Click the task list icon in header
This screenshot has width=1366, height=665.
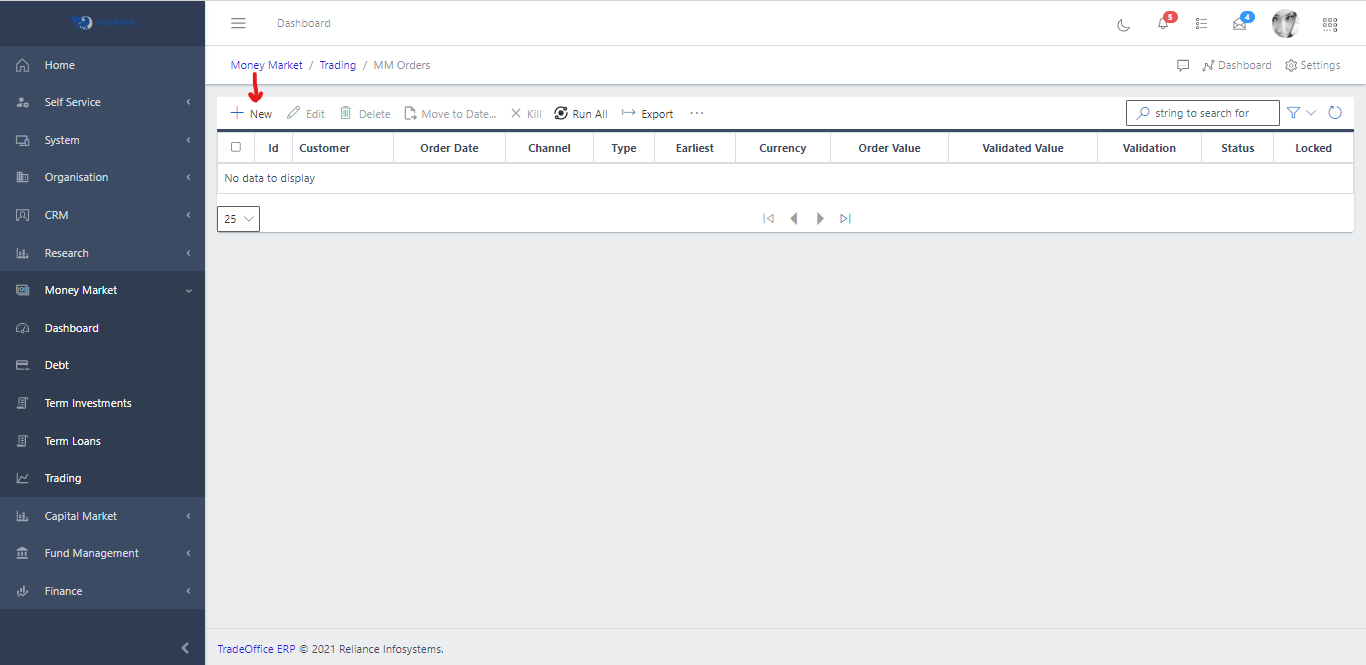pos(1201,24)
